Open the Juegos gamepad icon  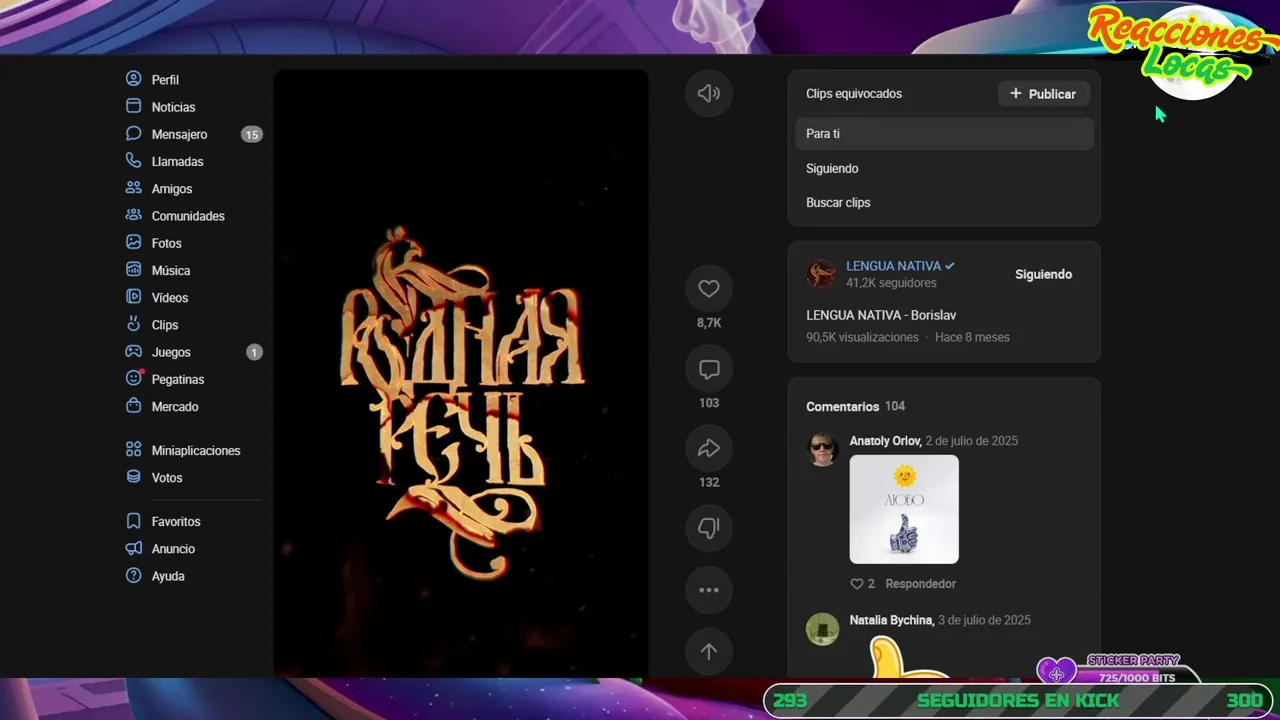(x=133, y=352)
